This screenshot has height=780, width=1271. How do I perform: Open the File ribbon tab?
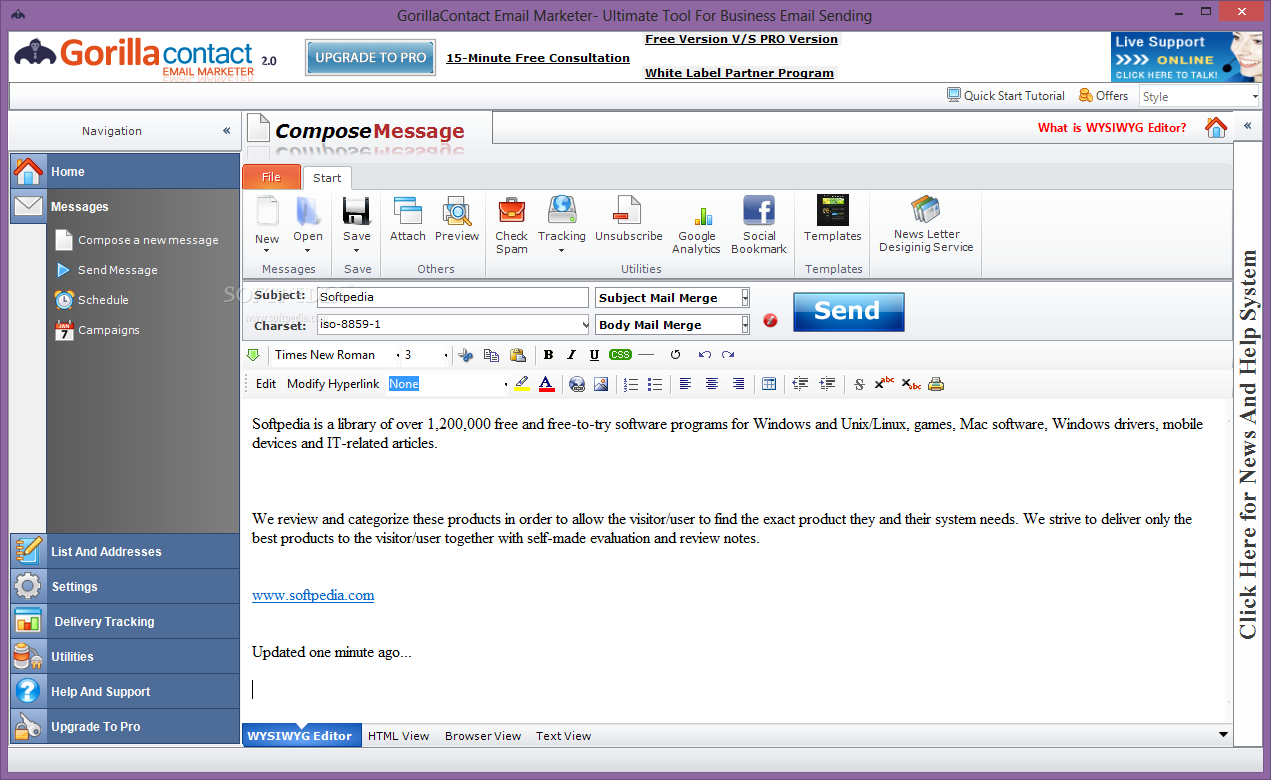pyautogui.click(x=271, y=177)
